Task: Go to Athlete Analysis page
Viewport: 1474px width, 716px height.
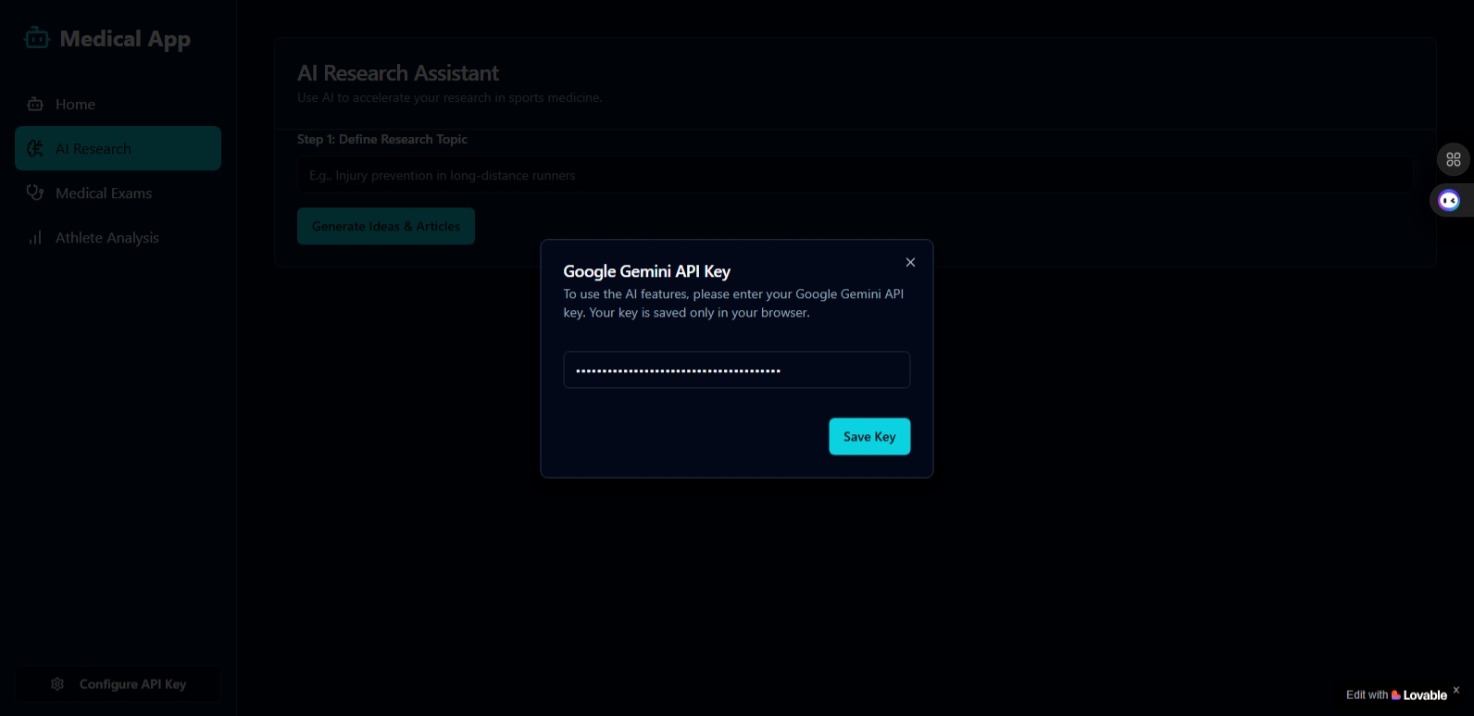Action: [x=118, y=238]
